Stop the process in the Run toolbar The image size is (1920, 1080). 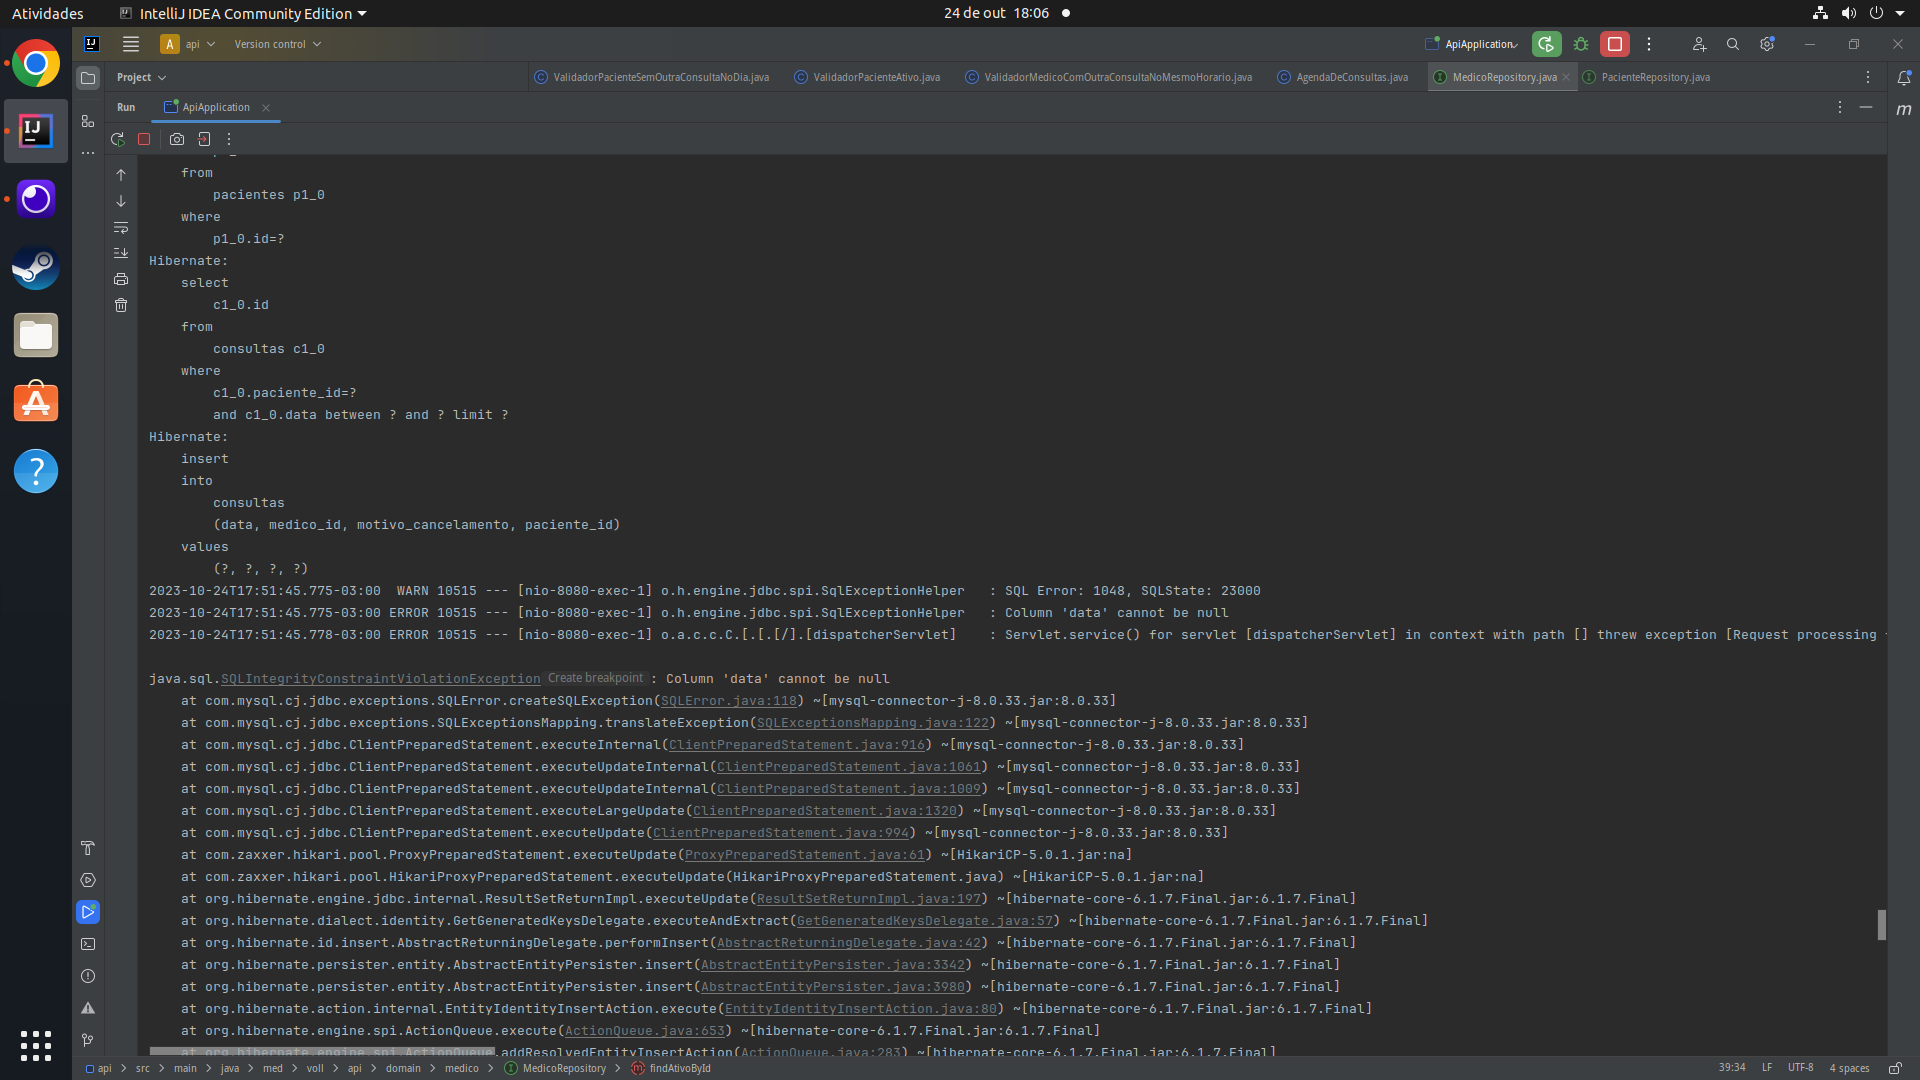tap(144, 139)
